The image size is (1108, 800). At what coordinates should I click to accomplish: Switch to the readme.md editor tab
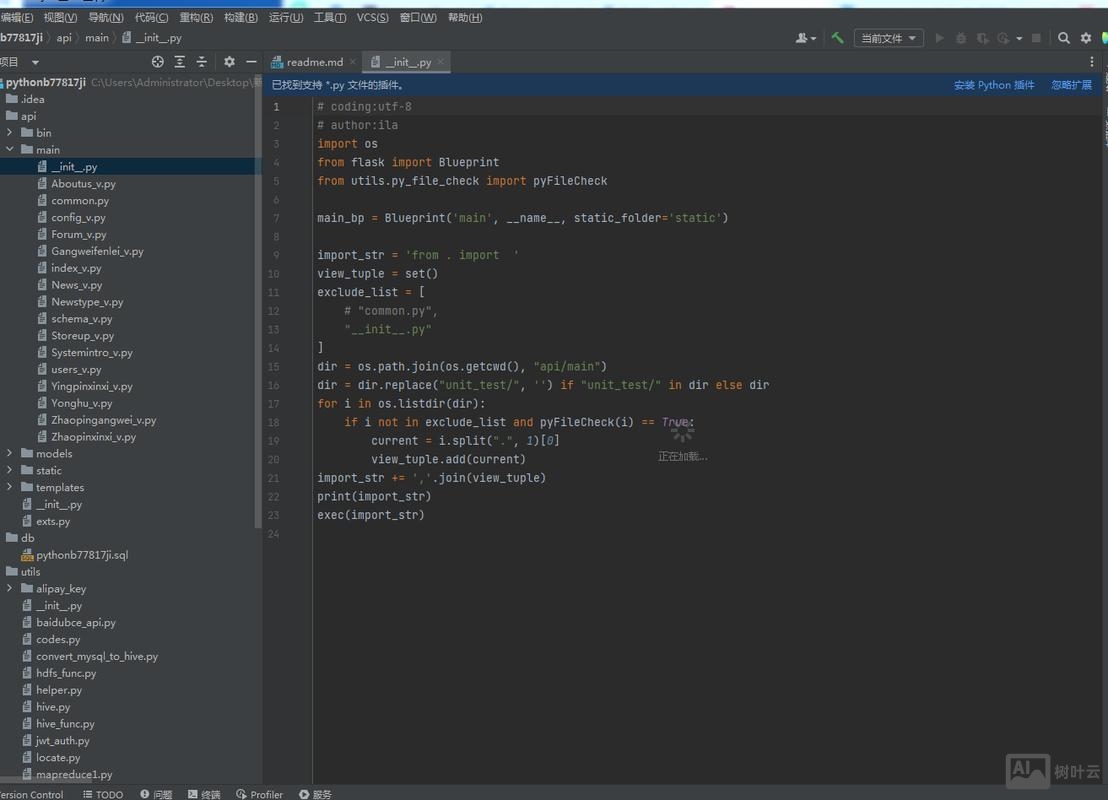click(313, 61)
